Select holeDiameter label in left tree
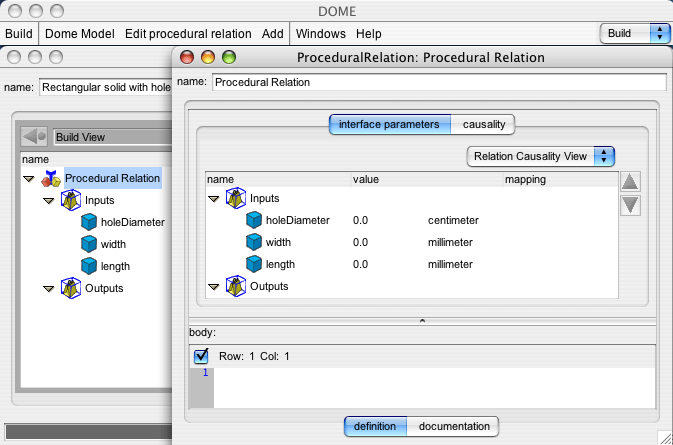The width and height of the screenshot is (673, 445). [133, 222]
